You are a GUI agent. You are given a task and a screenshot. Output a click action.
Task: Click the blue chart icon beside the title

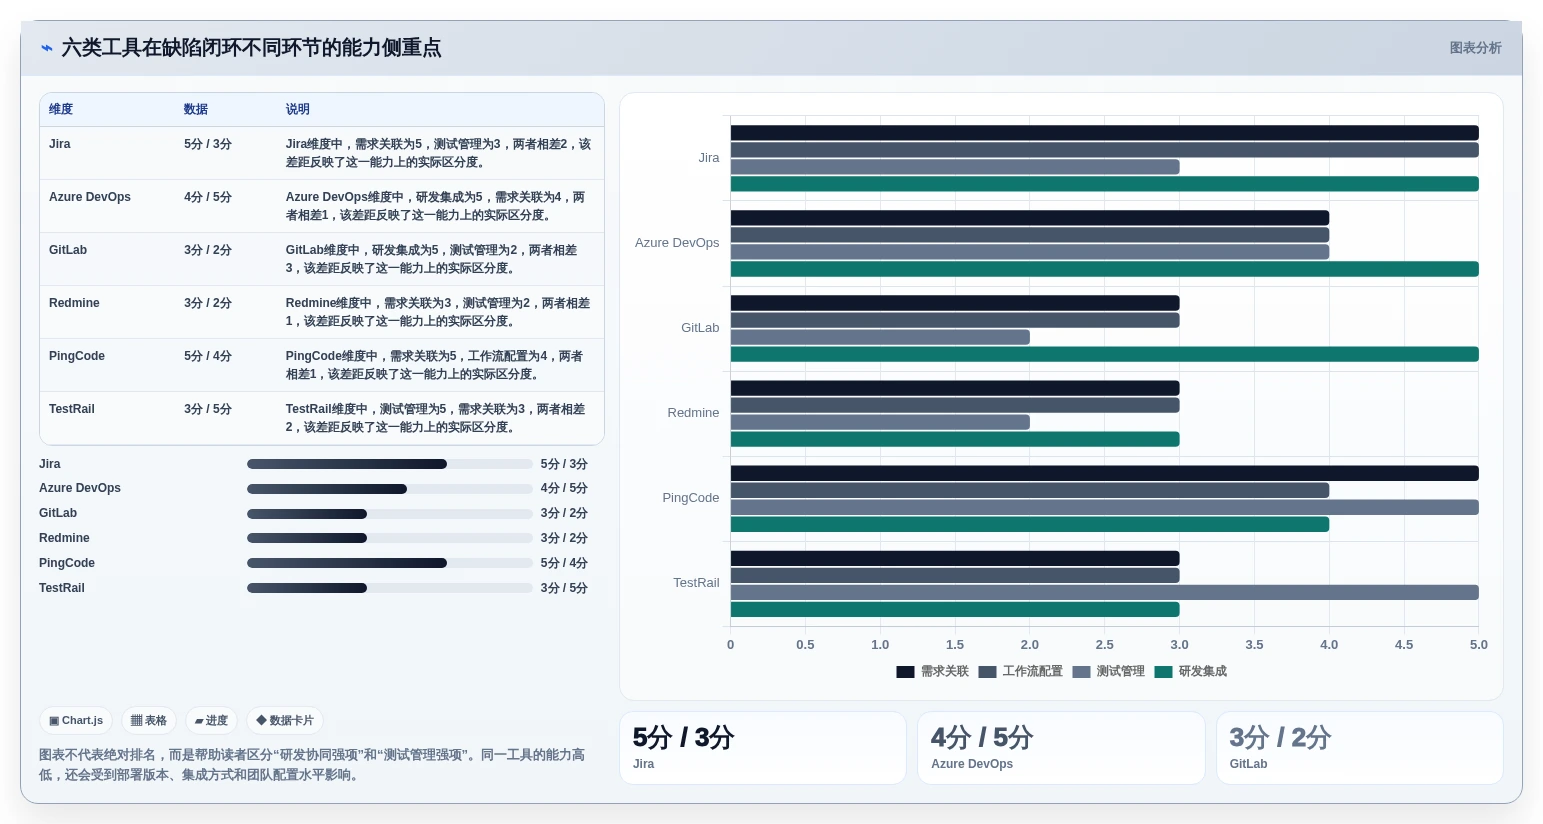point(46,48)
